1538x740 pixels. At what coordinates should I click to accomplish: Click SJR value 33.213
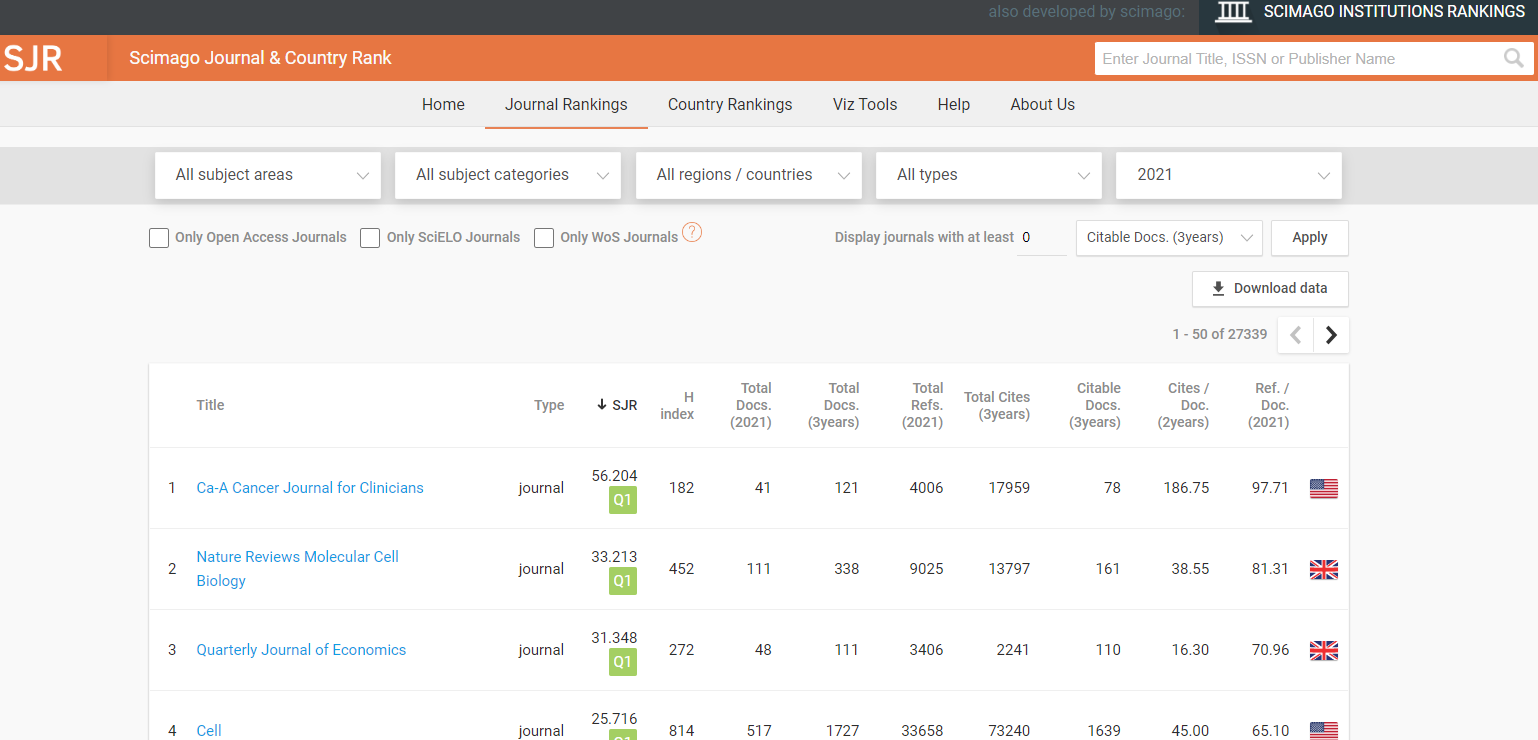pyautogui.click(x=614, y=557)
